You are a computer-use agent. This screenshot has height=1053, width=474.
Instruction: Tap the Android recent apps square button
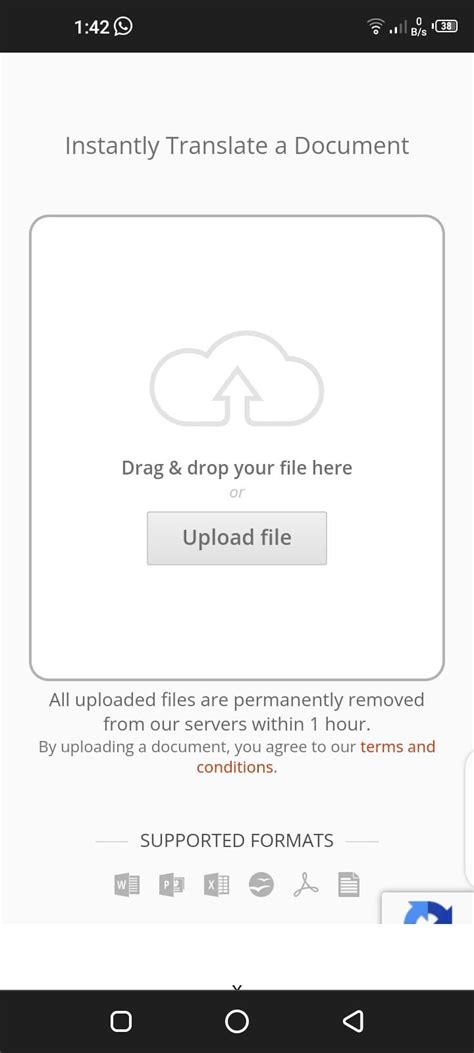(121, 1021)
